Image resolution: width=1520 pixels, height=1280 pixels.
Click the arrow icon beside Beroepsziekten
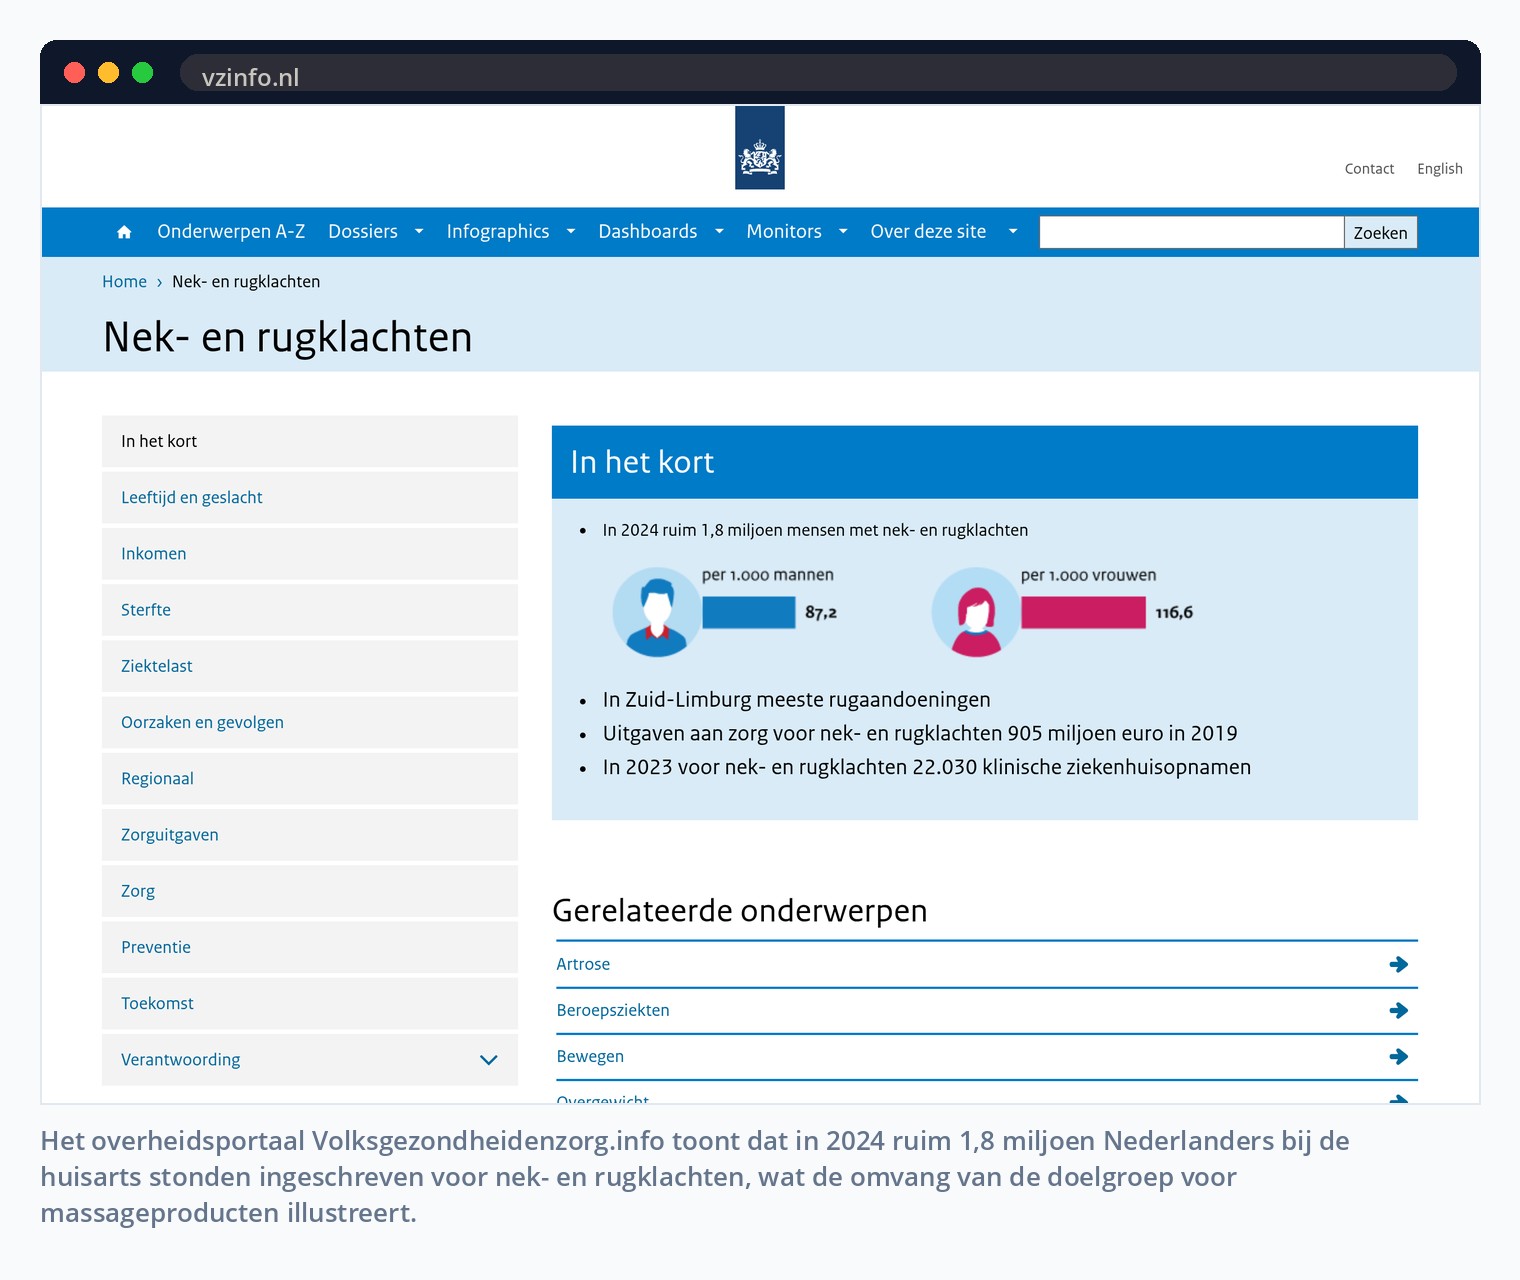1399,1010
